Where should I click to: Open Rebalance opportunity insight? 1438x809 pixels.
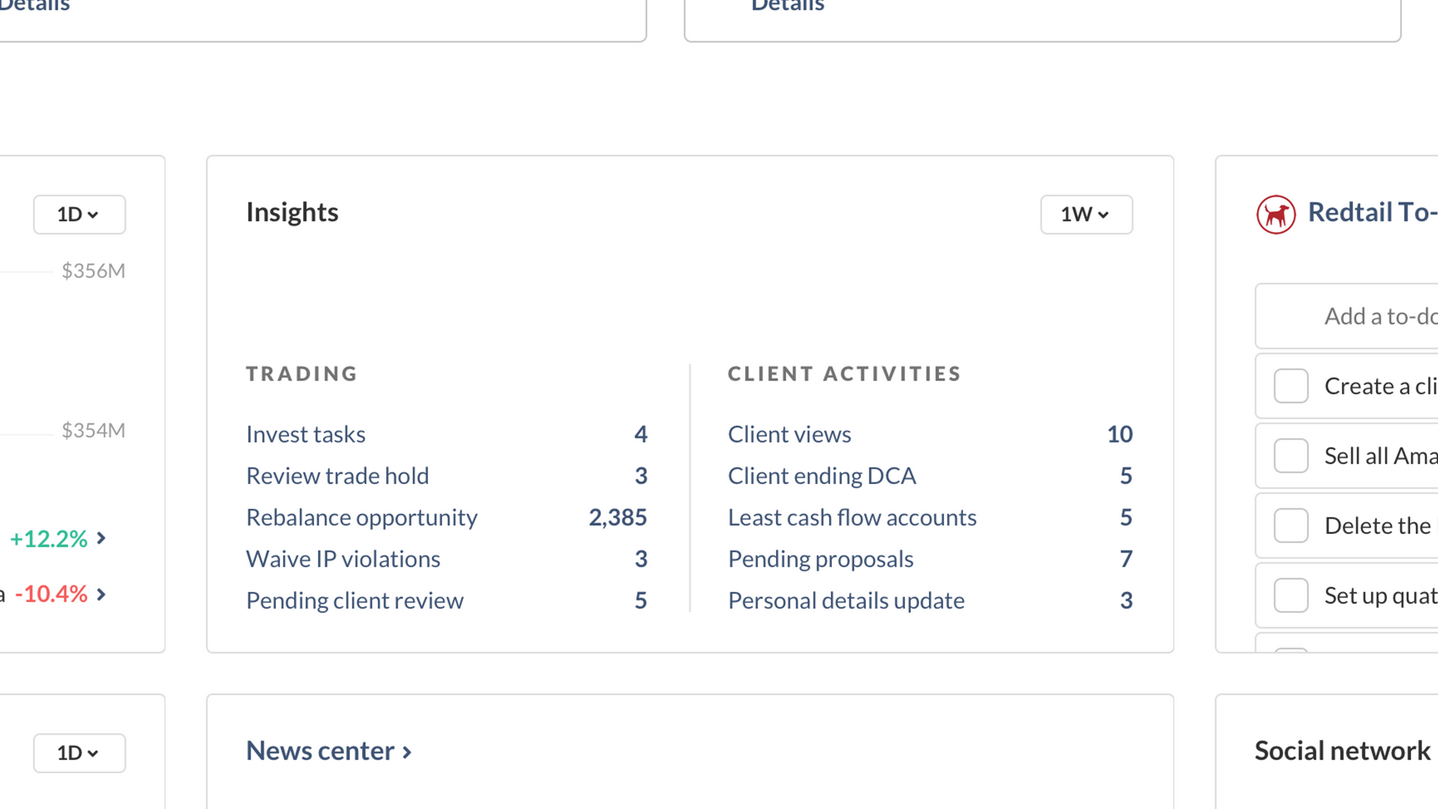(x=361, y=517)
